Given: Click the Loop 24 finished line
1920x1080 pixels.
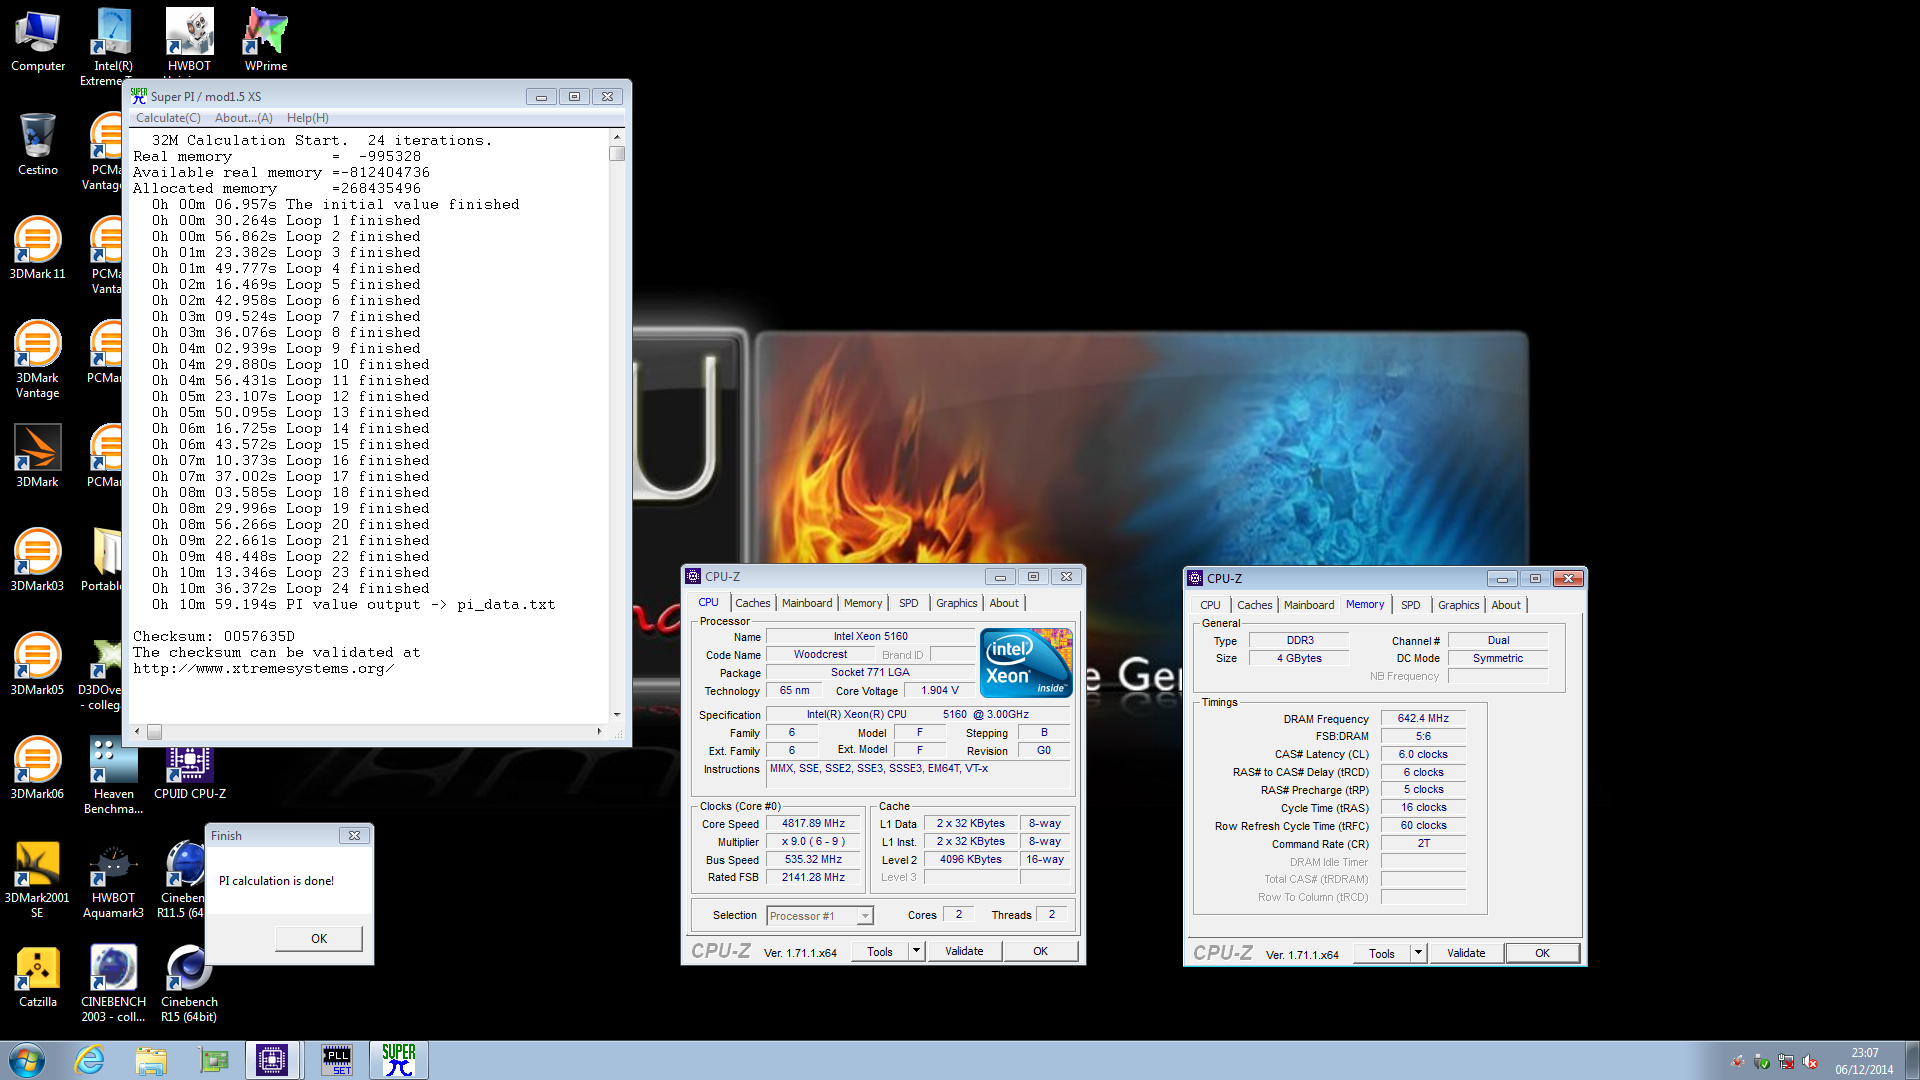Looking at the screenshot, I should (x=290, y=588).
